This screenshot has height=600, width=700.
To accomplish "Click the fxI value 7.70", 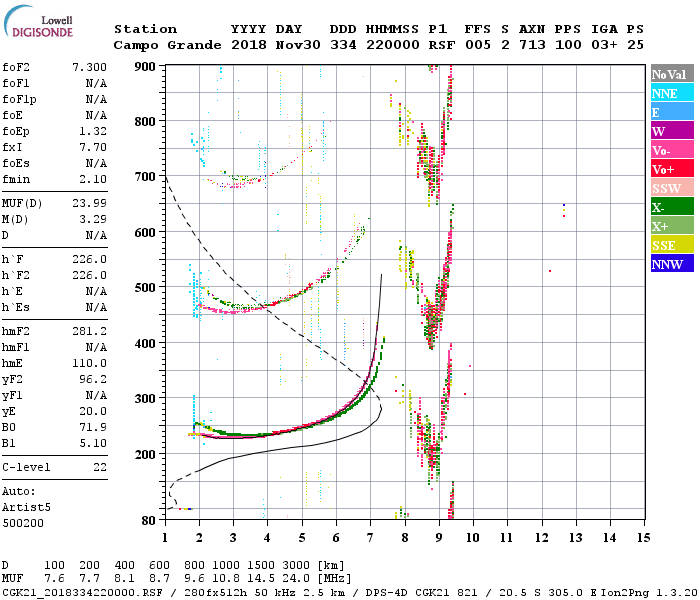I will click(x=93, y=147).
